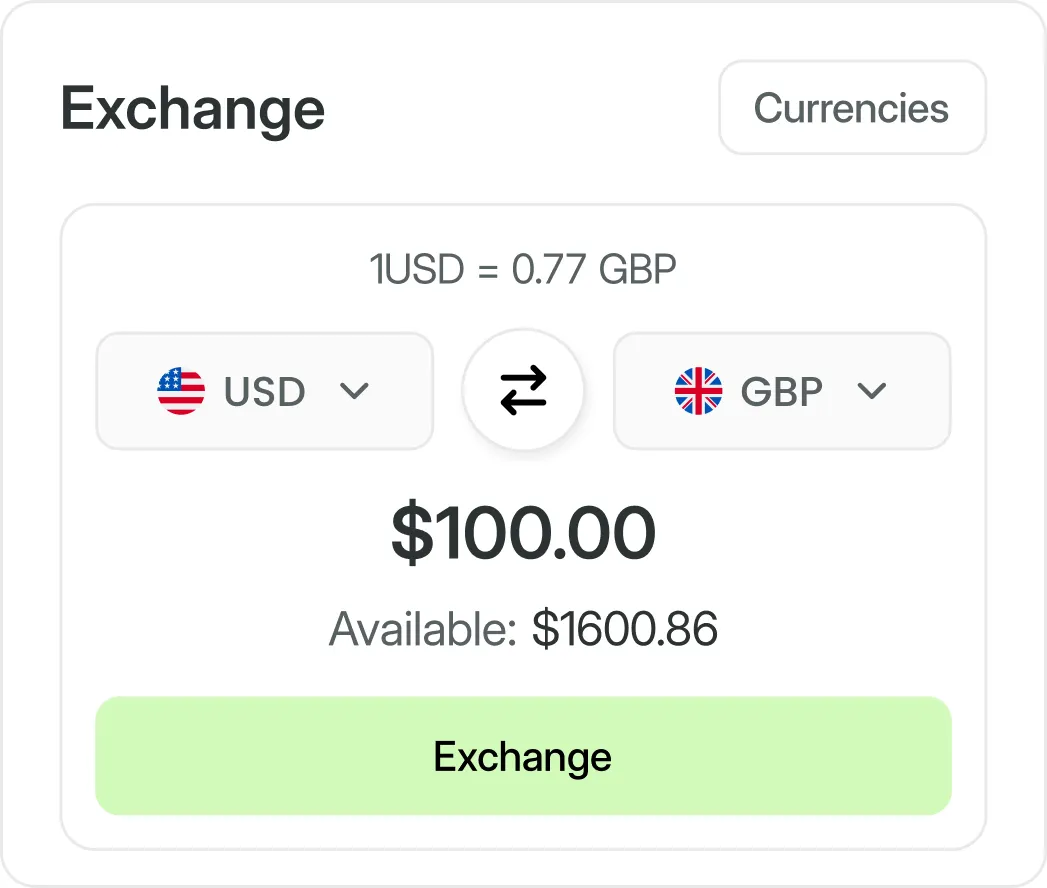1047x888 pixels.
Task: Click the Available: $1600.86 balance text
Action: pos(524,630)
